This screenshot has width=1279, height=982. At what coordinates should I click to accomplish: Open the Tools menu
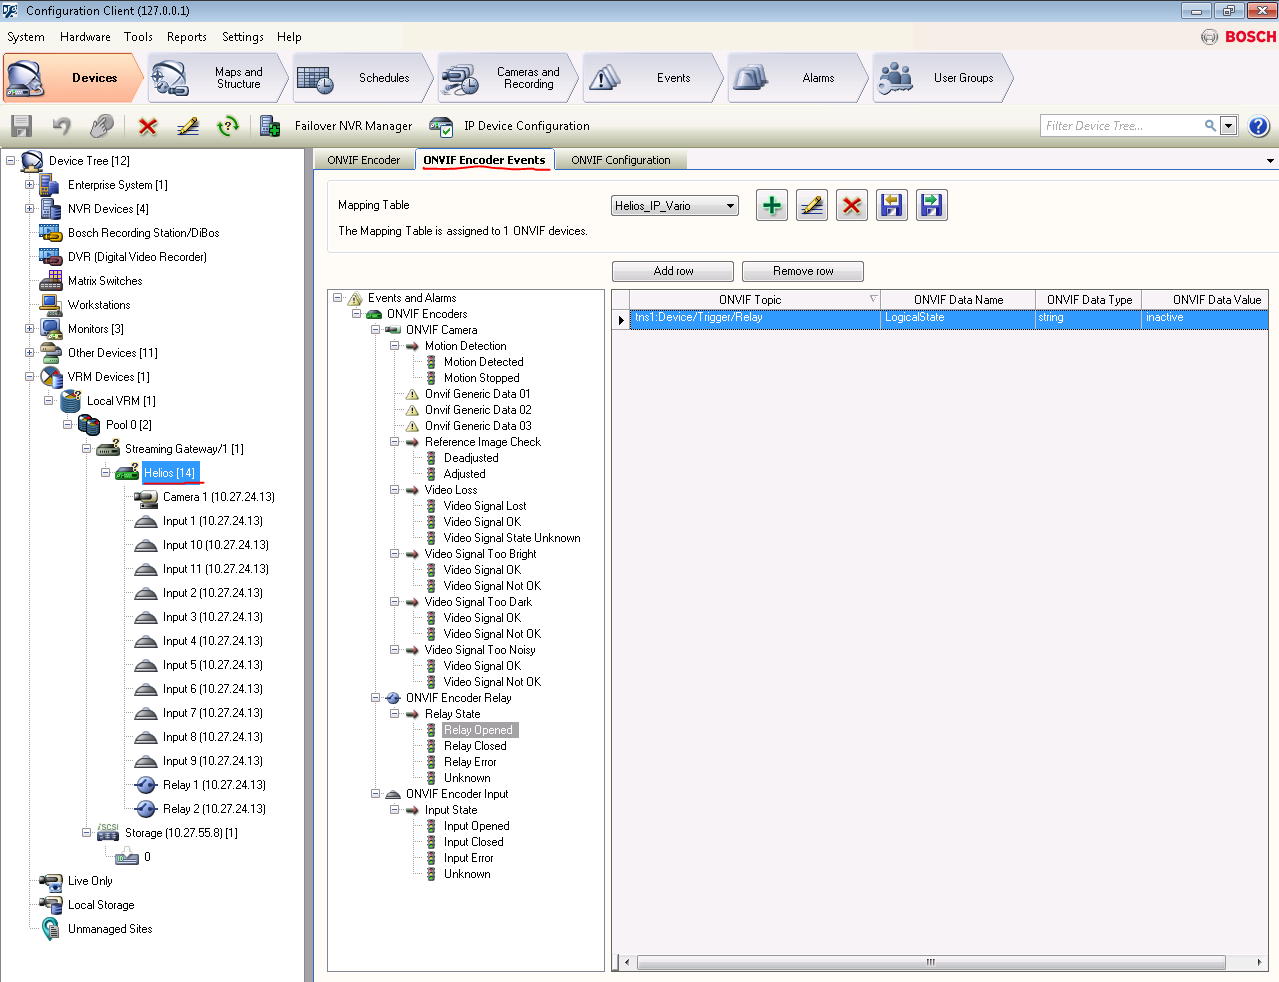click(x=138, y=37)
